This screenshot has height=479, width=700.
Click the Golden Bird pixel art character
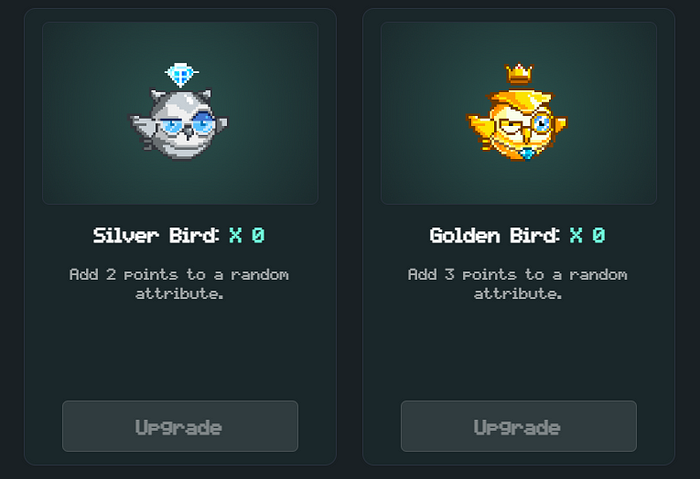(x=517, y=124)
